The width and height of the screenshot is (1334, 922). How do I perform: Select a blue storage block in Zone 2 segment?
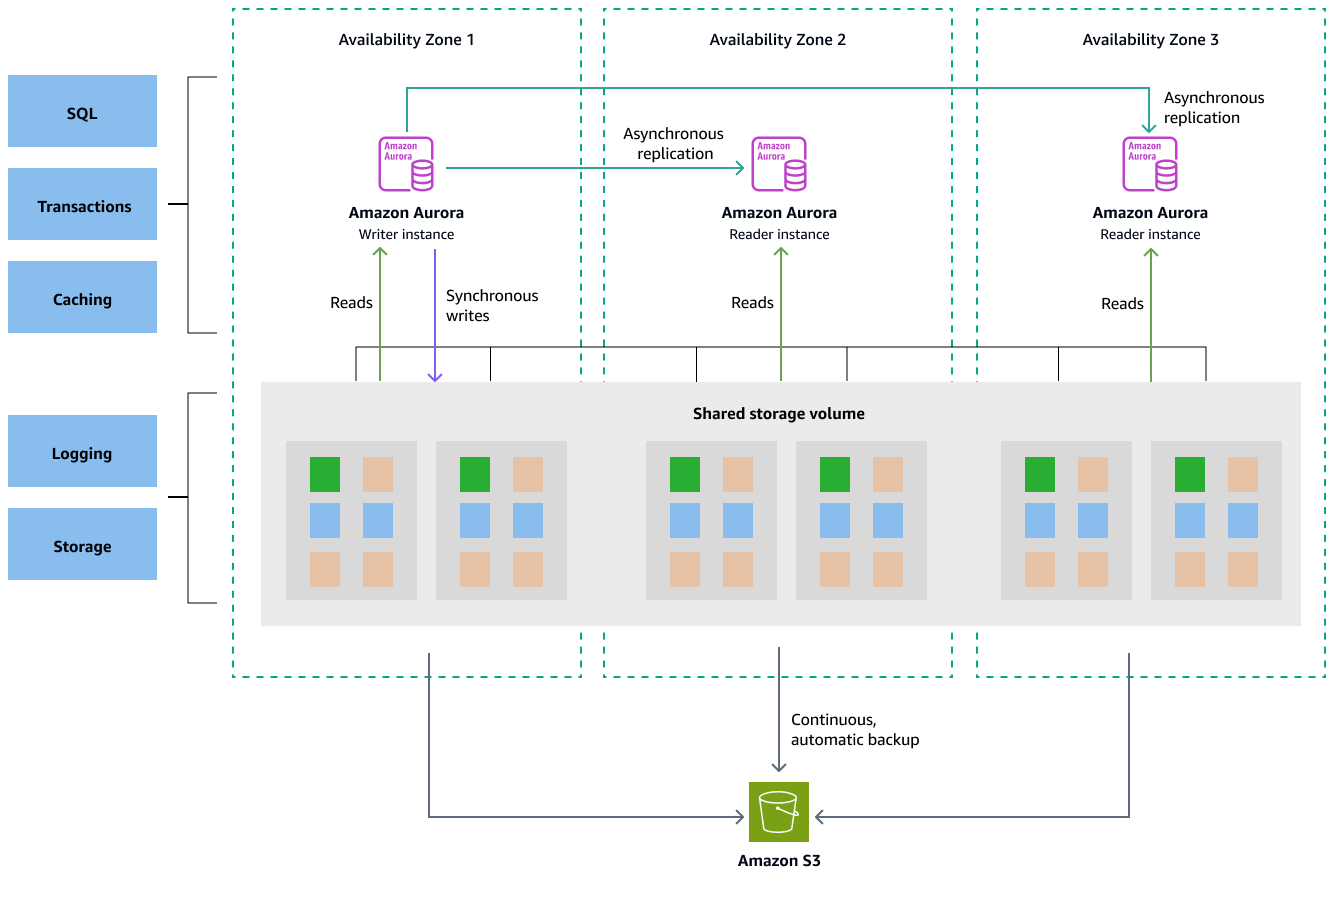tap(683, 521)
